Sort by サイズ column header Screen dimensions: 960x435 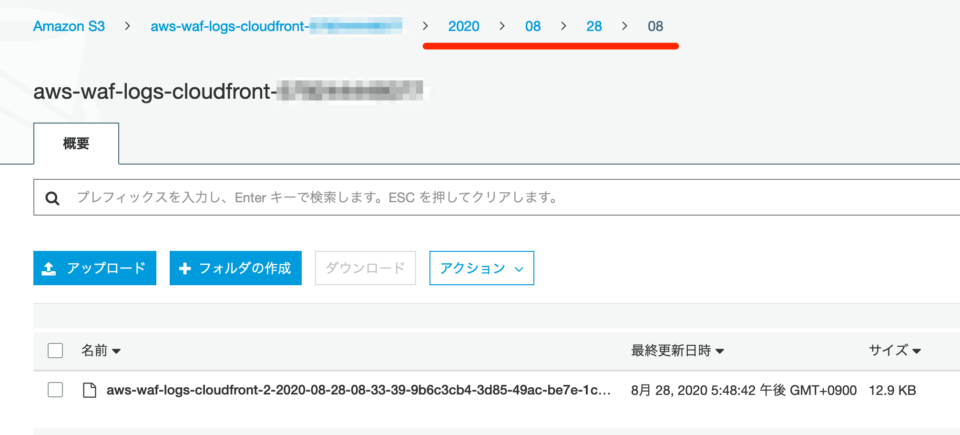point(895,351)
